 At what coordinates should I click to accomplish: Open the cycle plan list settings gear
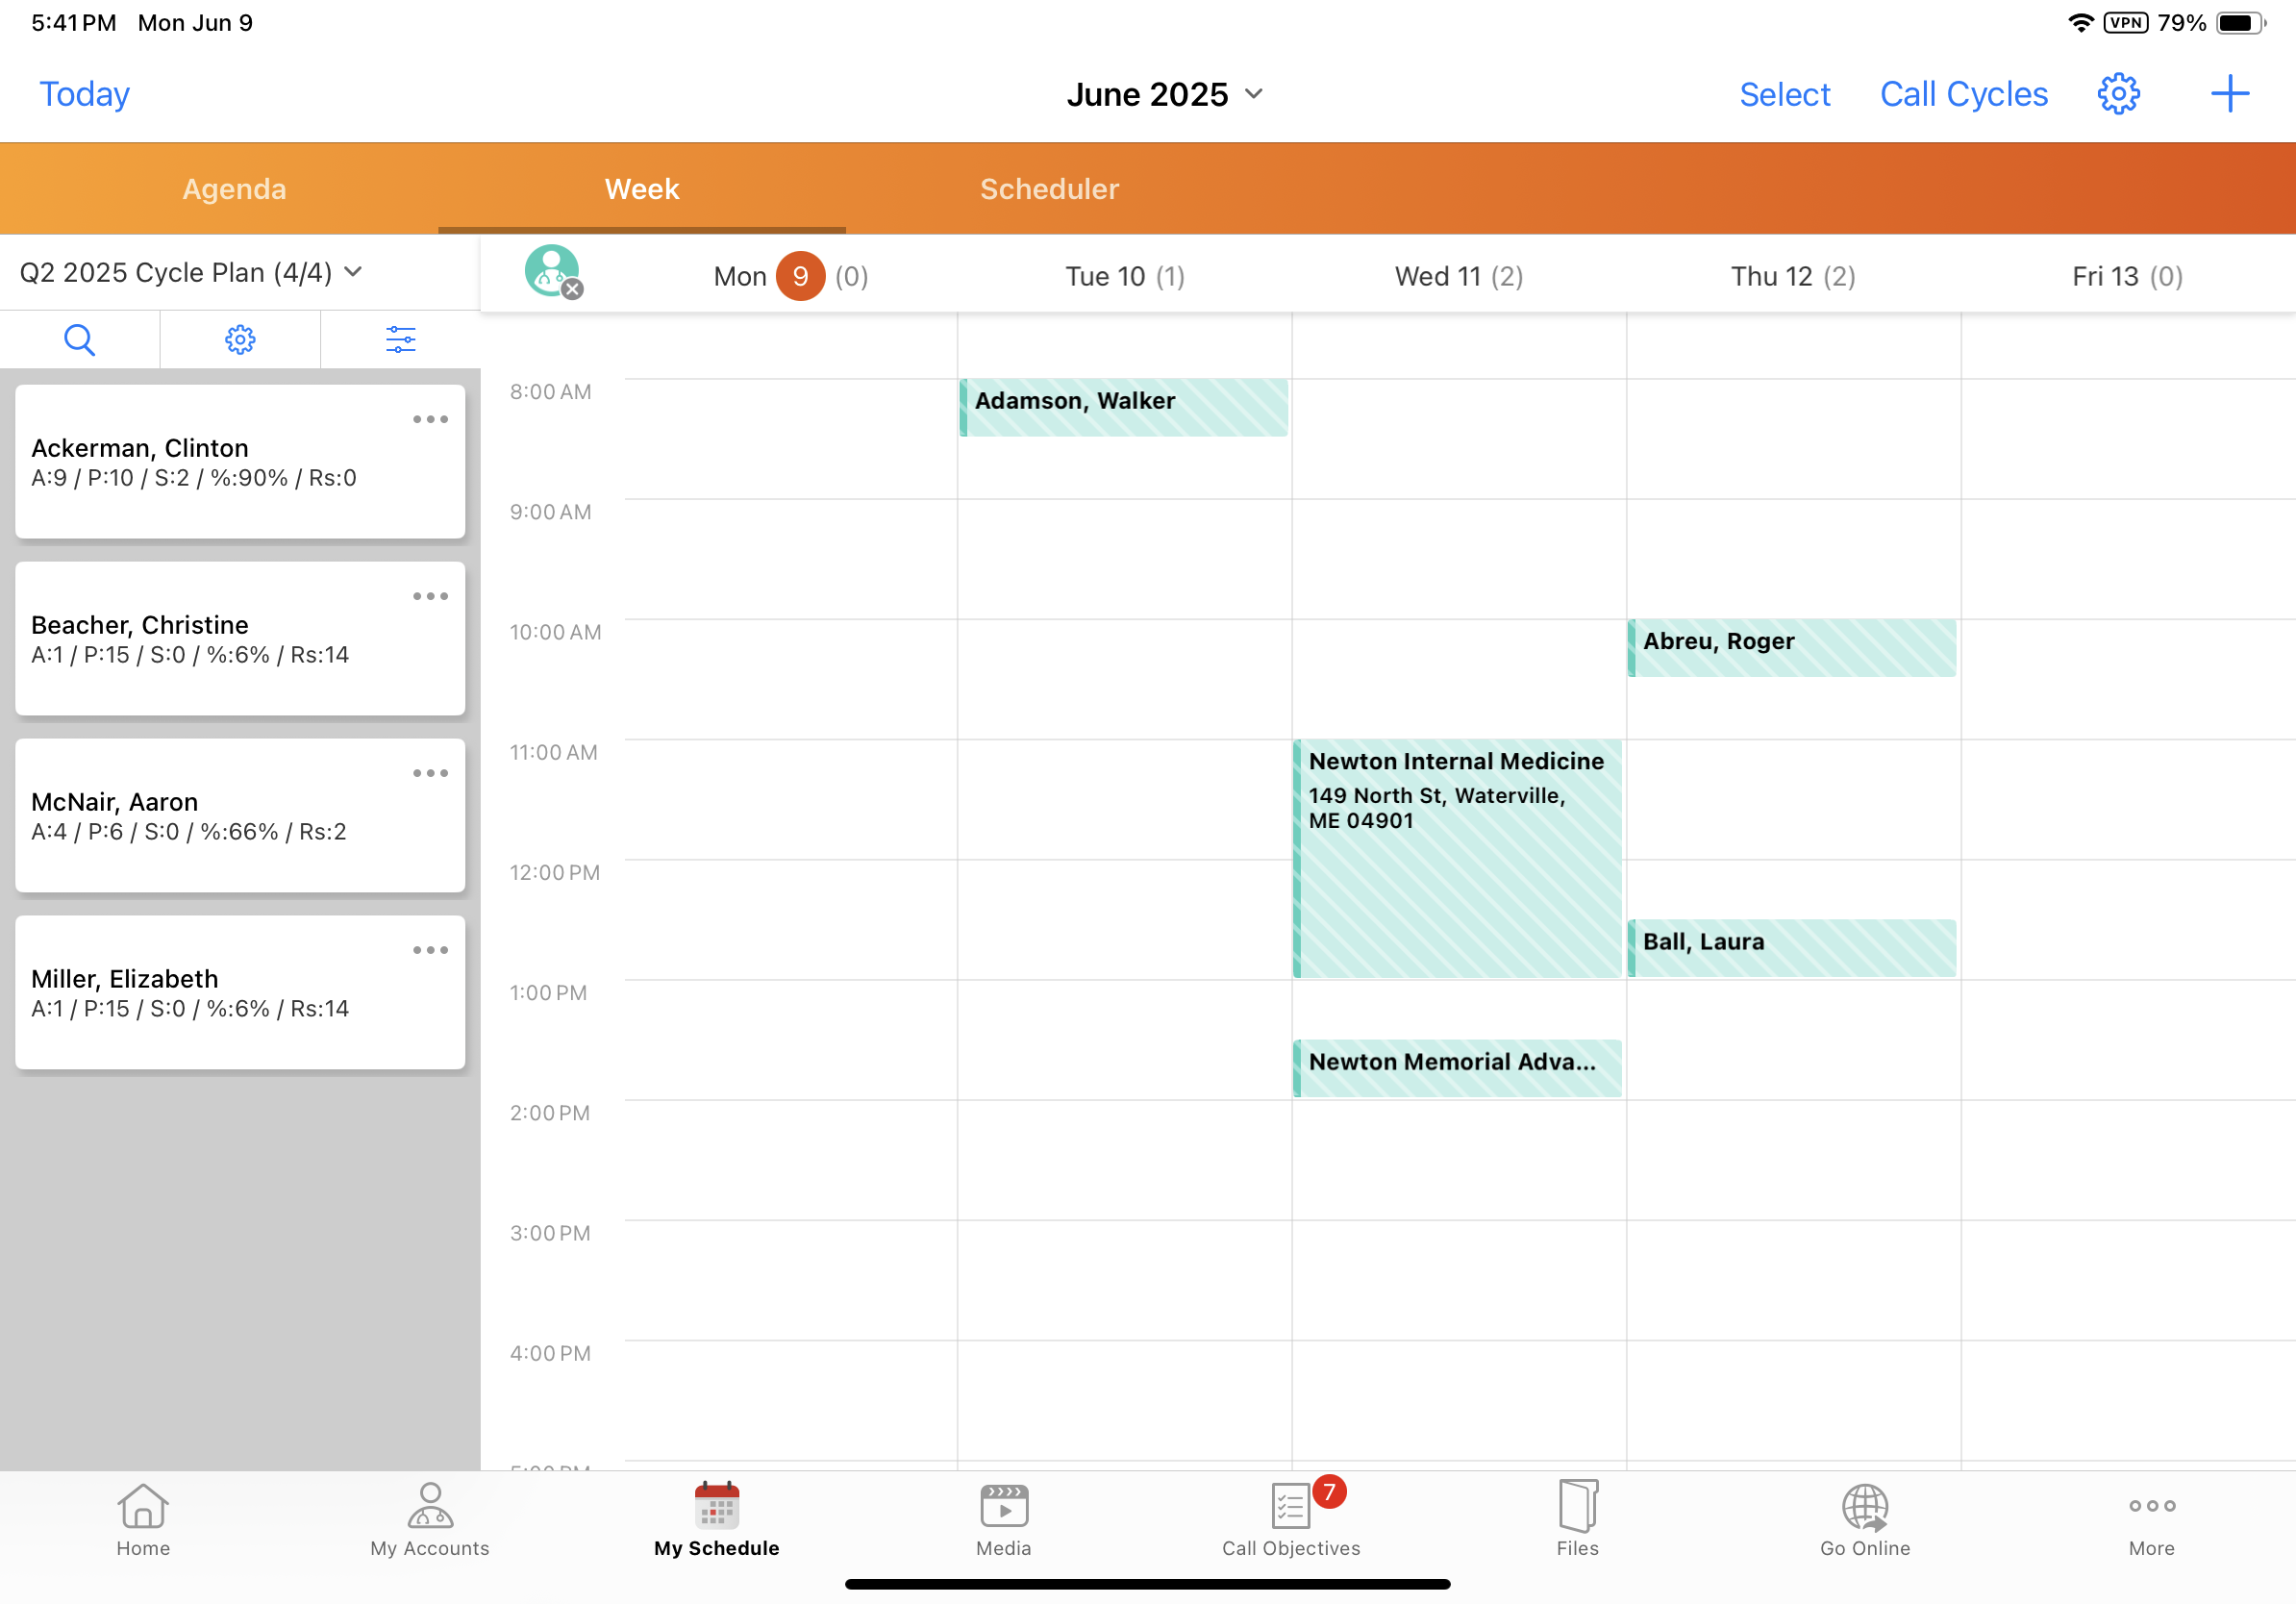point(240,340)
